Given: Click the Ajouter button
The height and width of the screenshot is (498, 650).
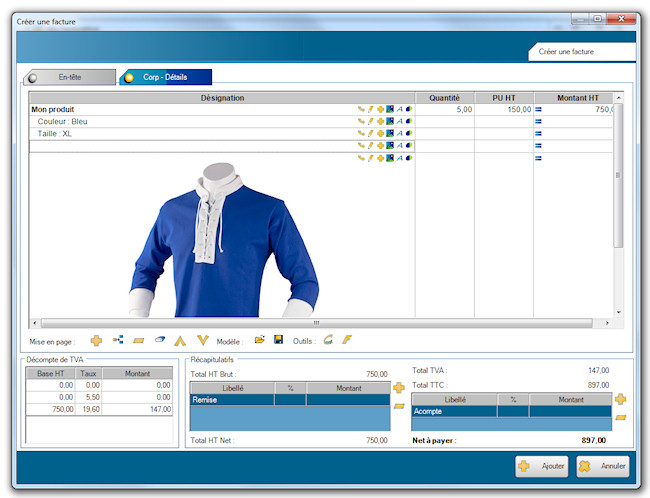Looking at the screenshot, I should pos(542,466).
